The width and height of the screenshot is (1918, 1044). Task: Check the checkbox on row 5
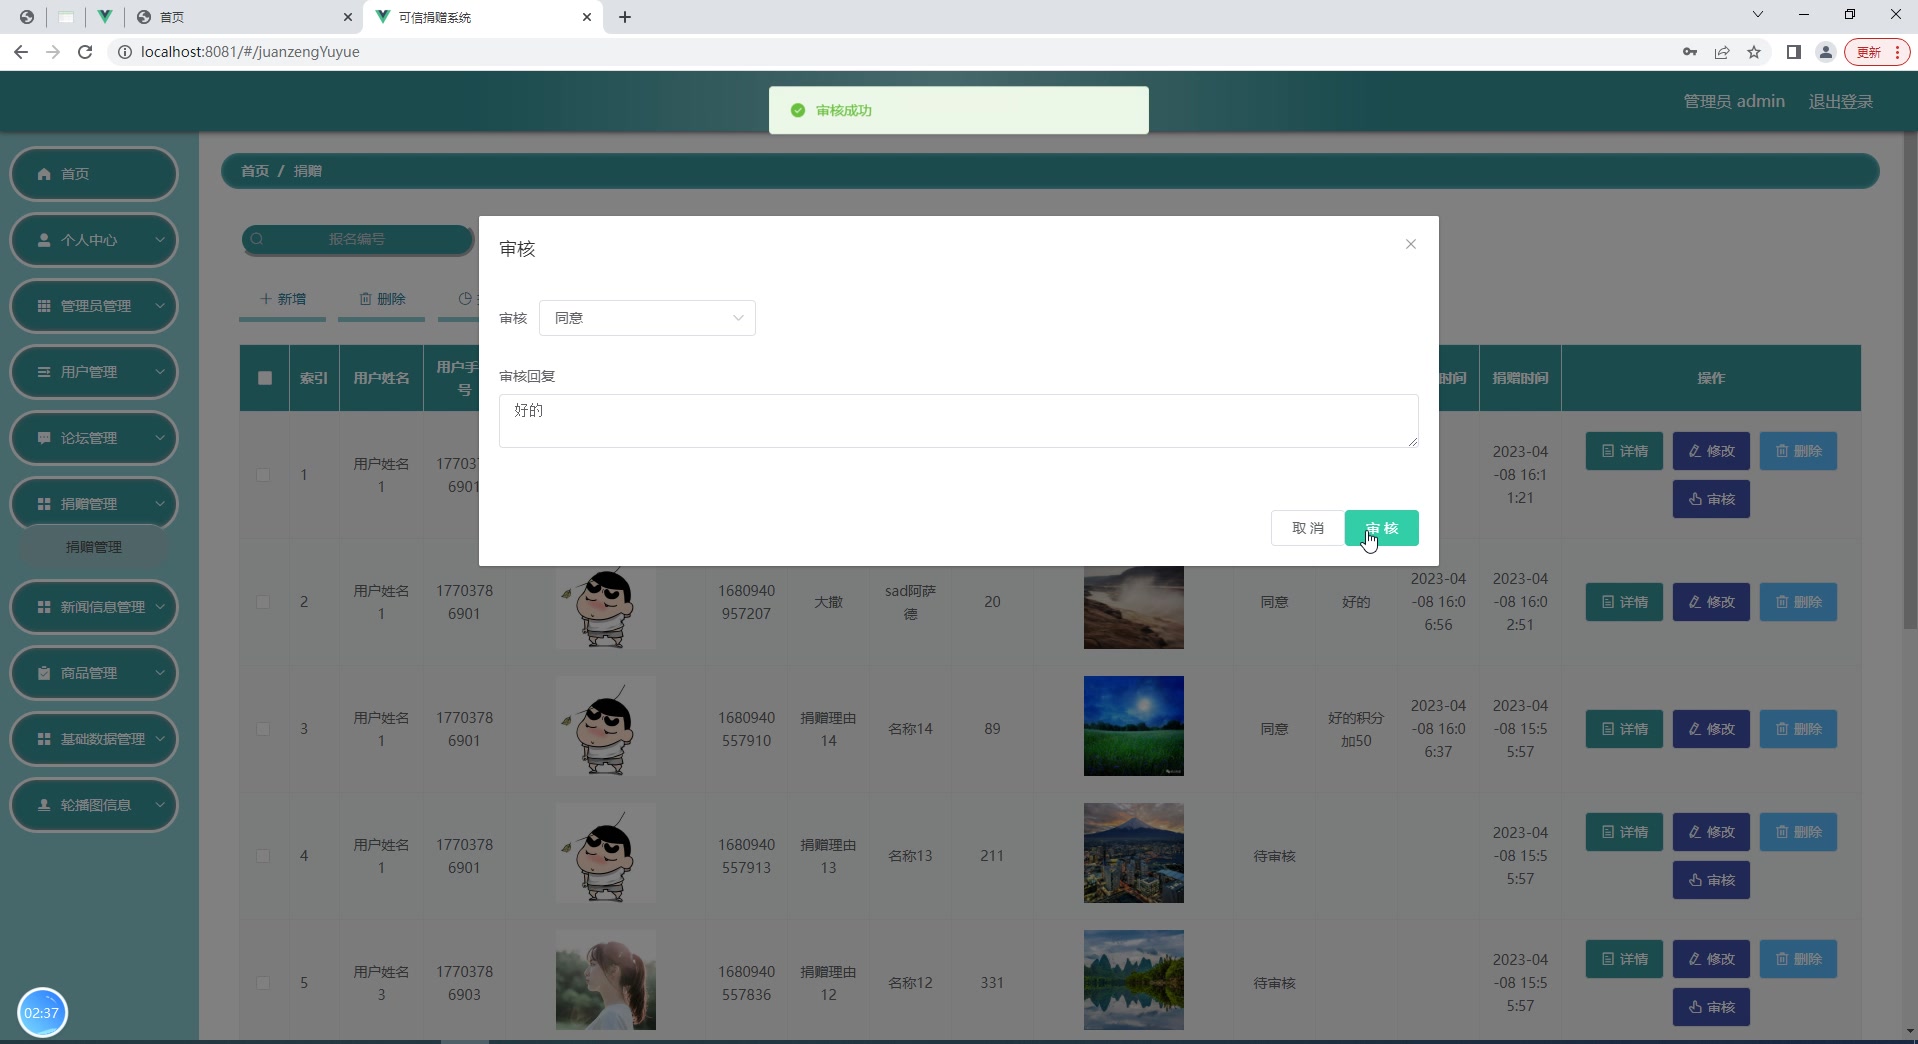point(263,983)
